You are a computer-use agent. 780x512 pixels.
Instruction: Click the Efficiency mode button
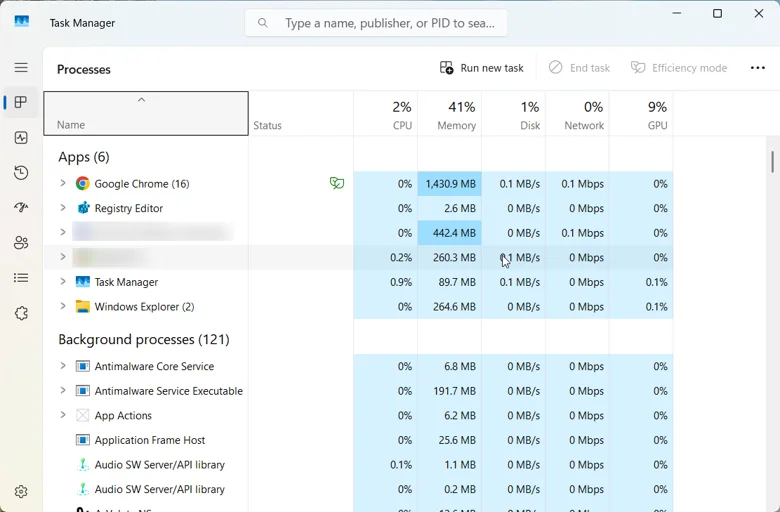click(x=679, y=68)
